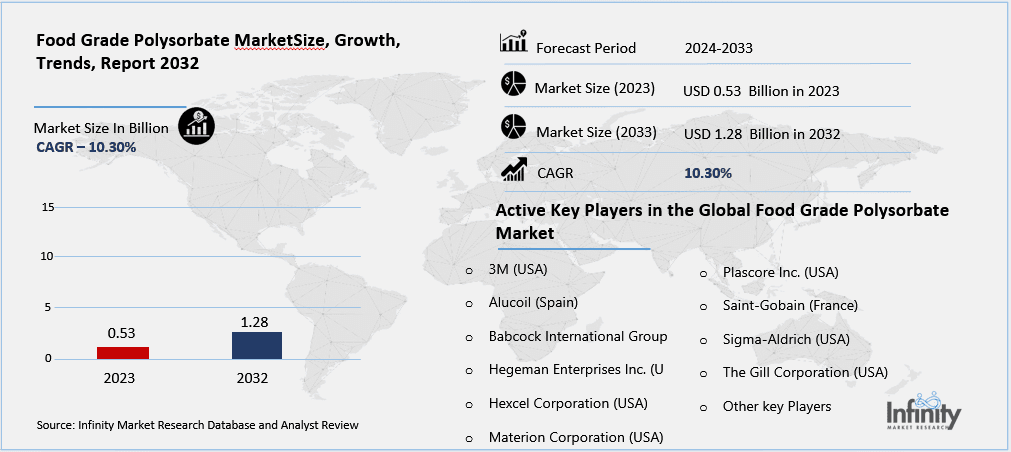
Task: Click 'Hexcel Corporation (USA)' entry
Action: [568, 403]
